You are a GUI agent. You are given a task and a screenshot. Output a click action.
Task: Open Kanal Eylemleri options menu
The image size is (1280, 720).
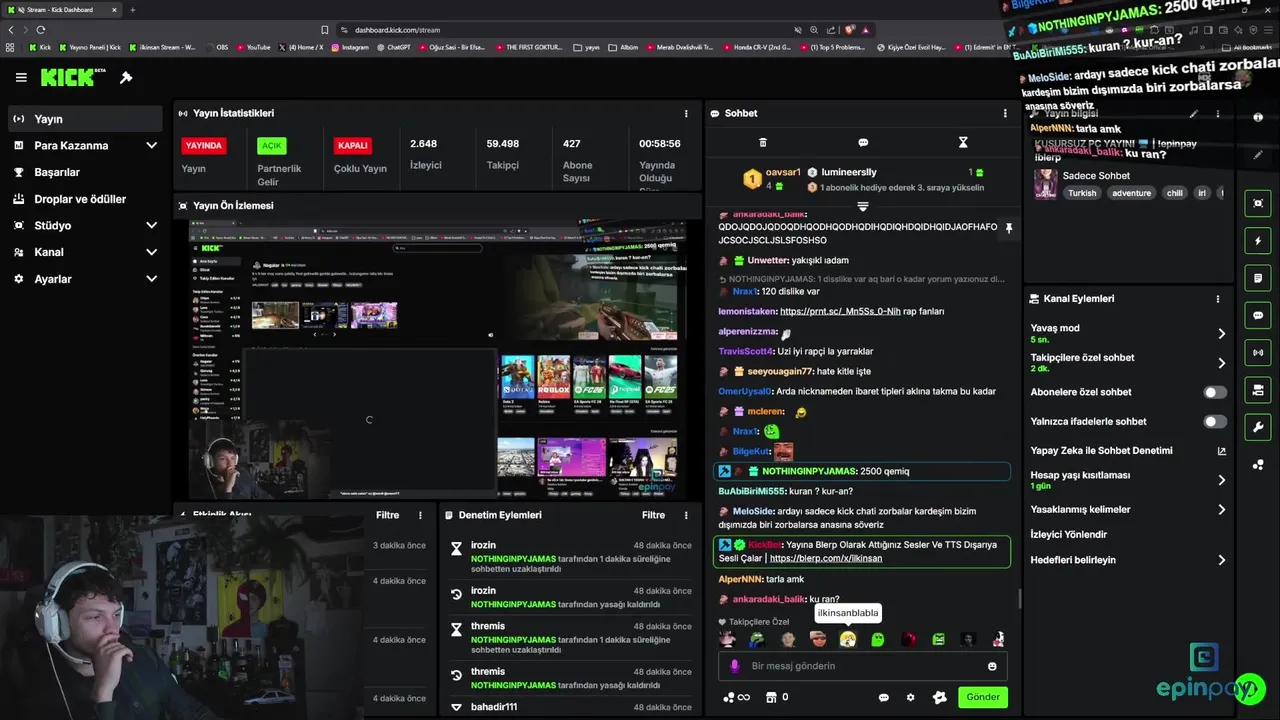click(1217, 299)
